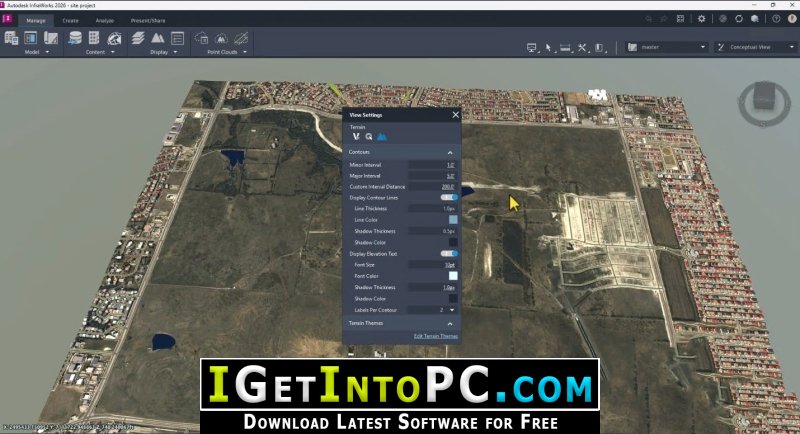
Task: Click the panel bookmark icon in utility bar
Action: pyautogui.click(x=599, y=47)
